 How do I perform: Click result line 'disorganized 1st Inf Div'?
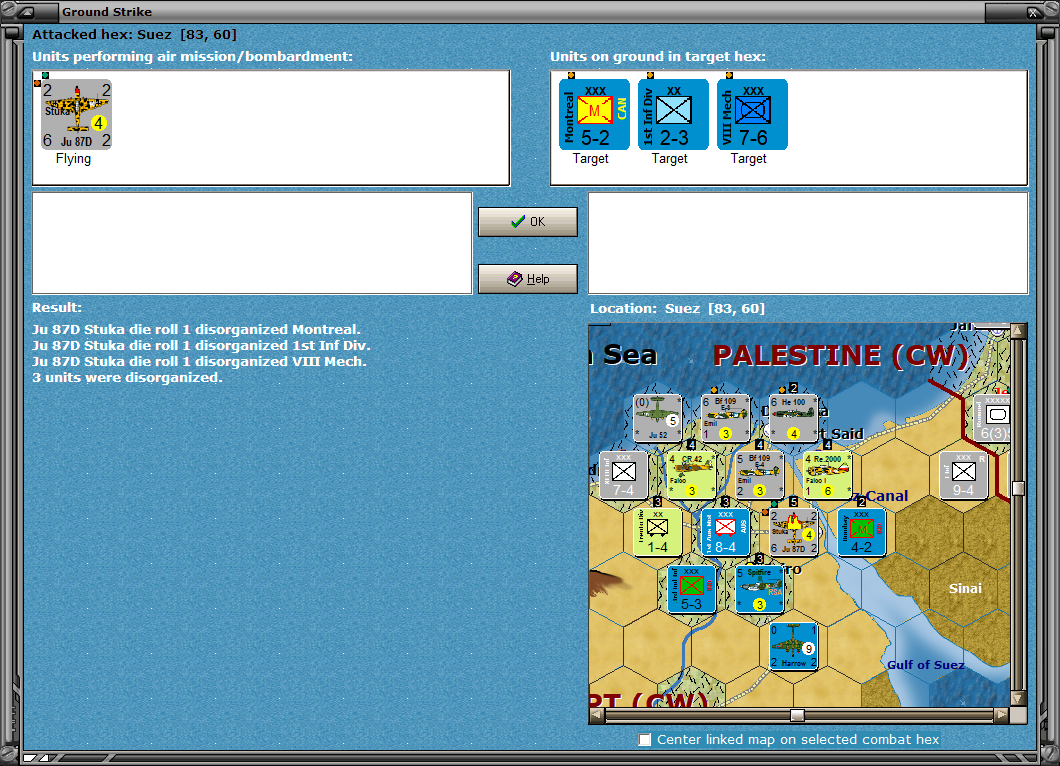point(201,345)
